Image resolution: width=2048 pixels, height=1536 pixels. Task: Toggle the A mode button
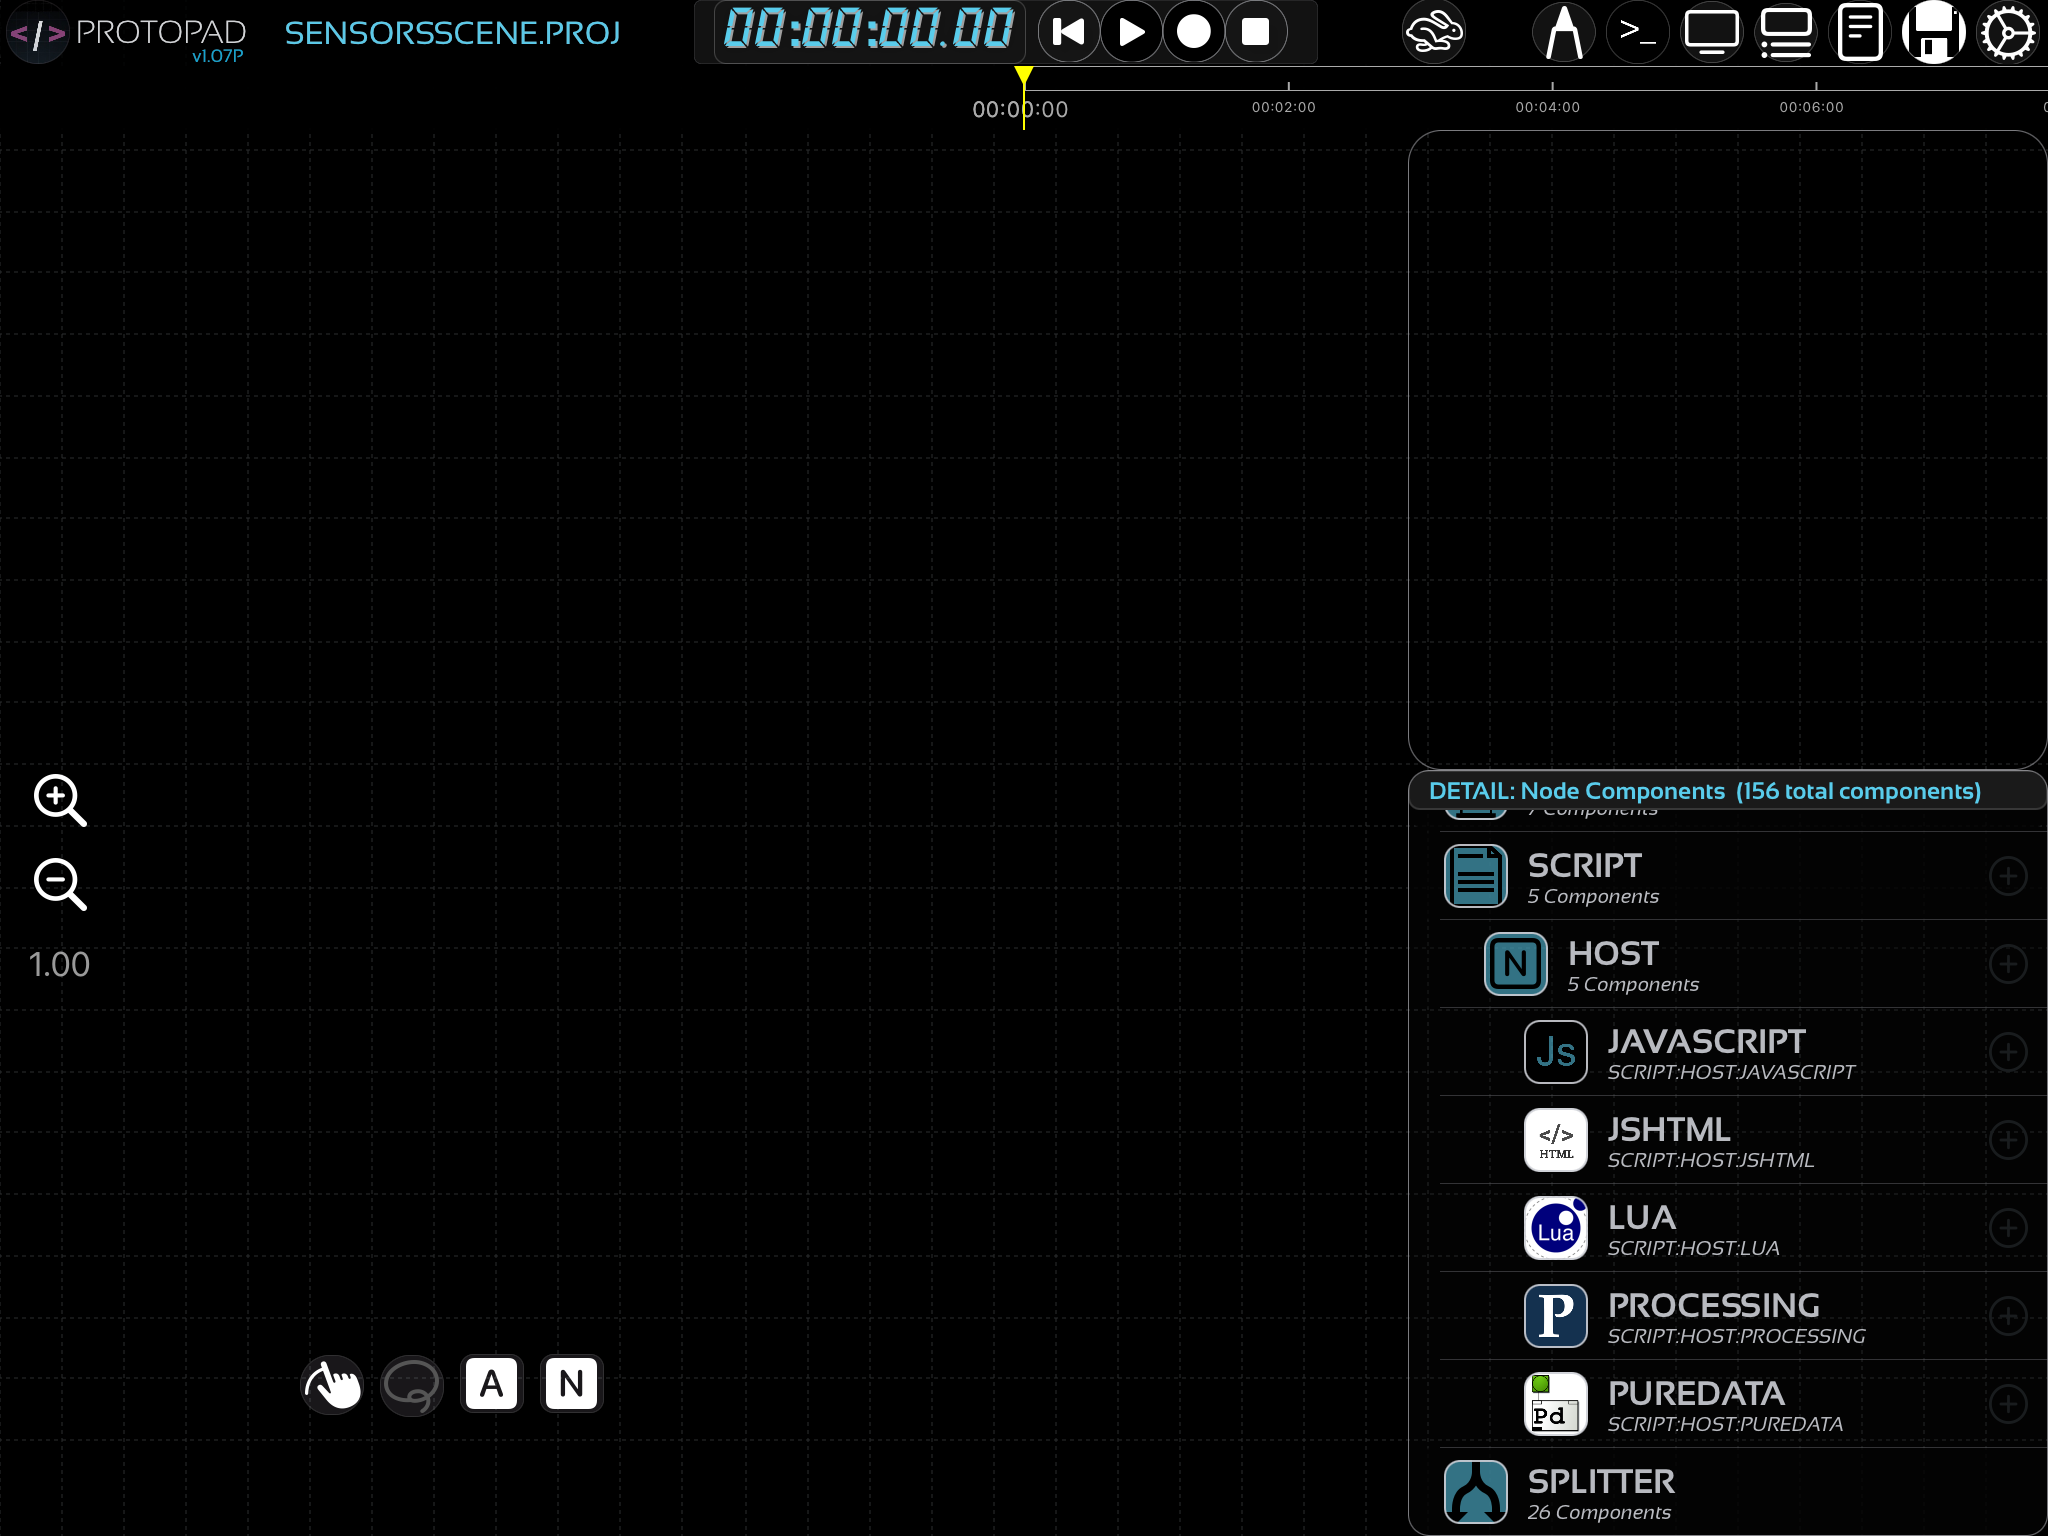click(491, 1385)
